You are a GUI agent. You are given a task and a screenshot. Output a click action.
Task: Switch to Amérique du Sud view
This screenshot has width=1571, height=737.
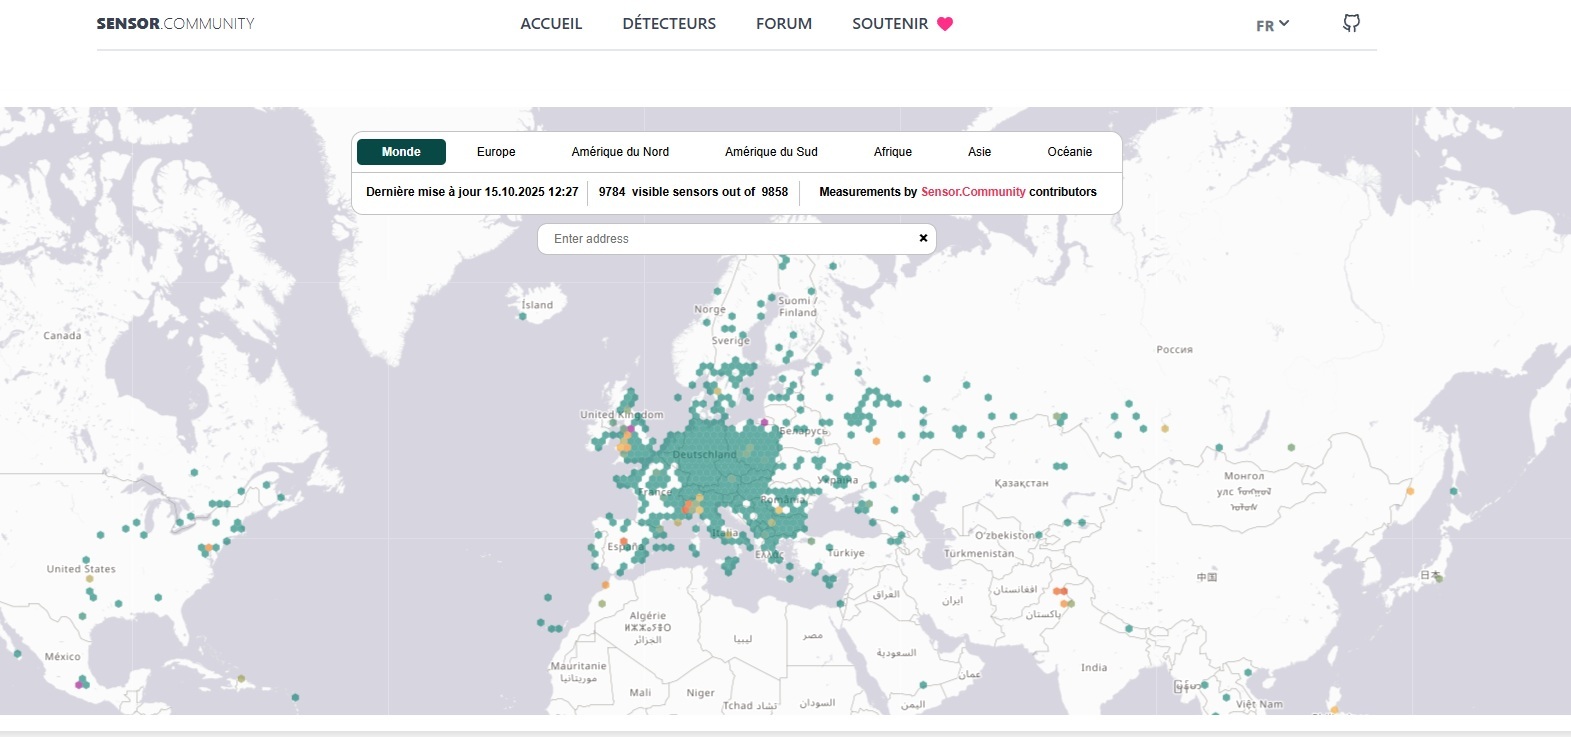pos(771,152)
